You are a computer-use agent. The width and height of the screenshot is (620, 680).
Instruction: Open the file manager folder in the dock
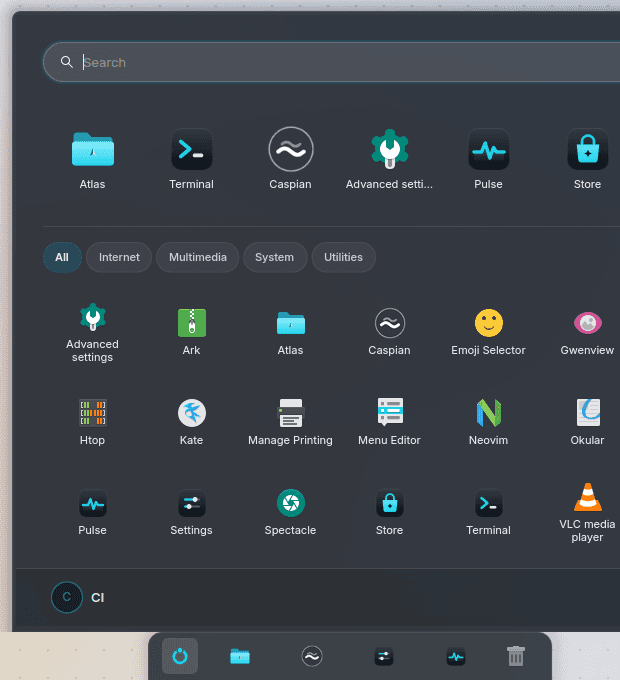240,656
